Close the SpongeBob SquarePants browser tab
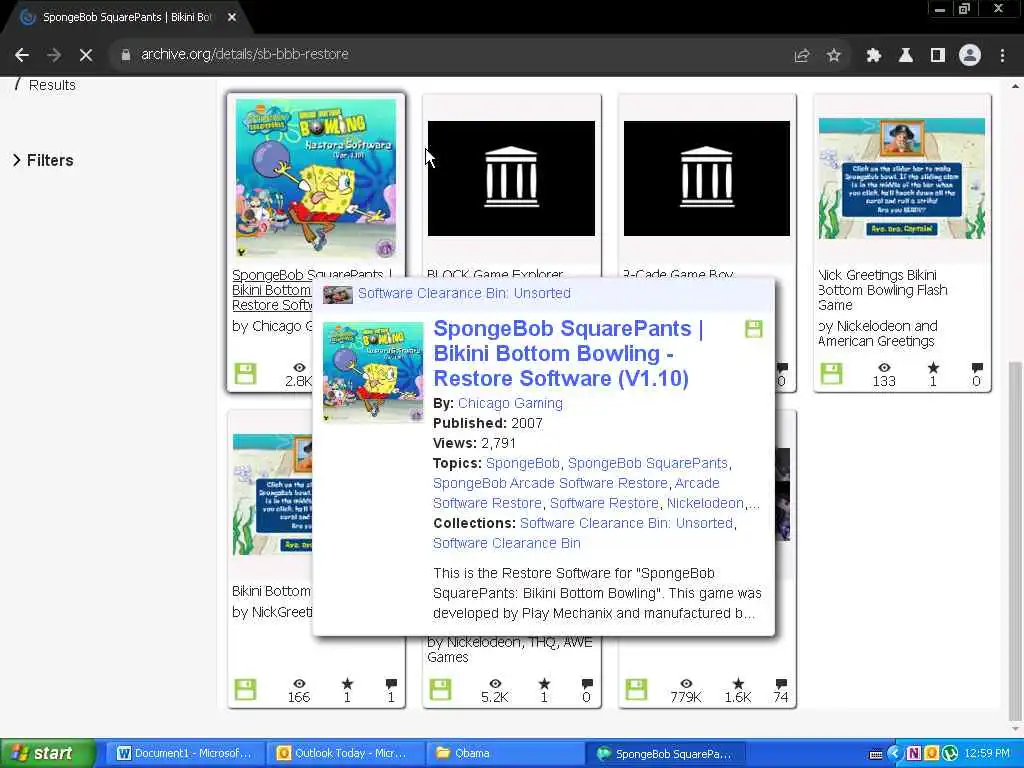1024x768 pixels. pyautogui.click(x=232, y=18)
